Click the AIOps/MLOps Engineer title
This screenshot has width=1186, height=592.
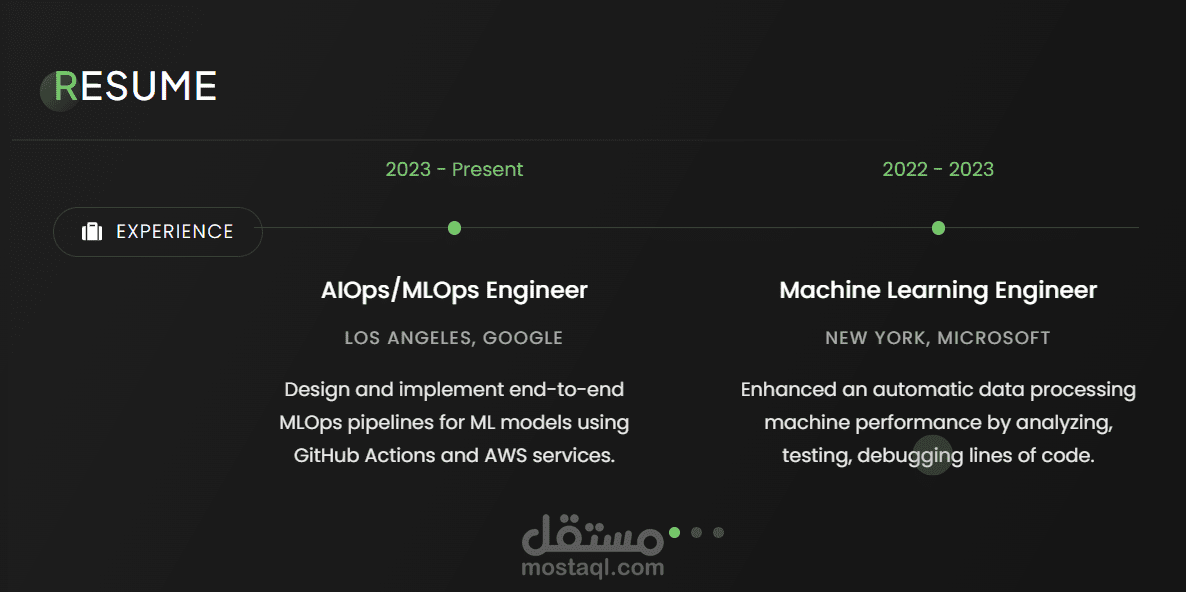(x=454, y=290)
